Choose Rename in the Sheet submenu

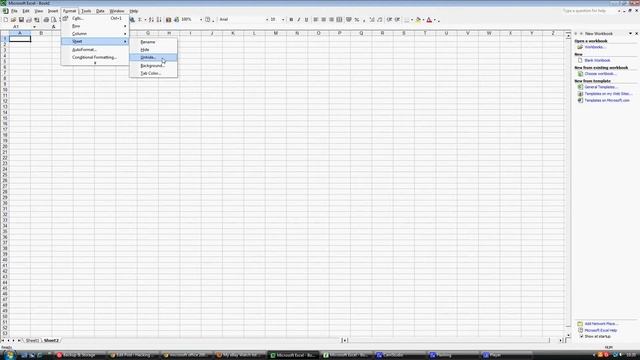coord(153,42)
